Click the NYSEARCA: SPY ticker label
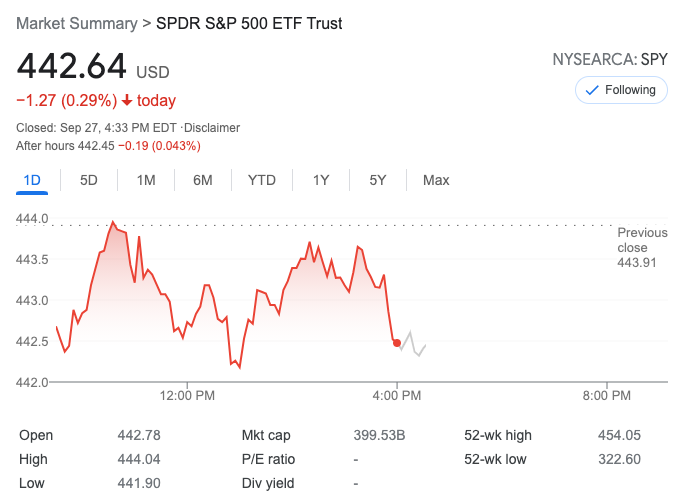 click(x=610, y=60)
